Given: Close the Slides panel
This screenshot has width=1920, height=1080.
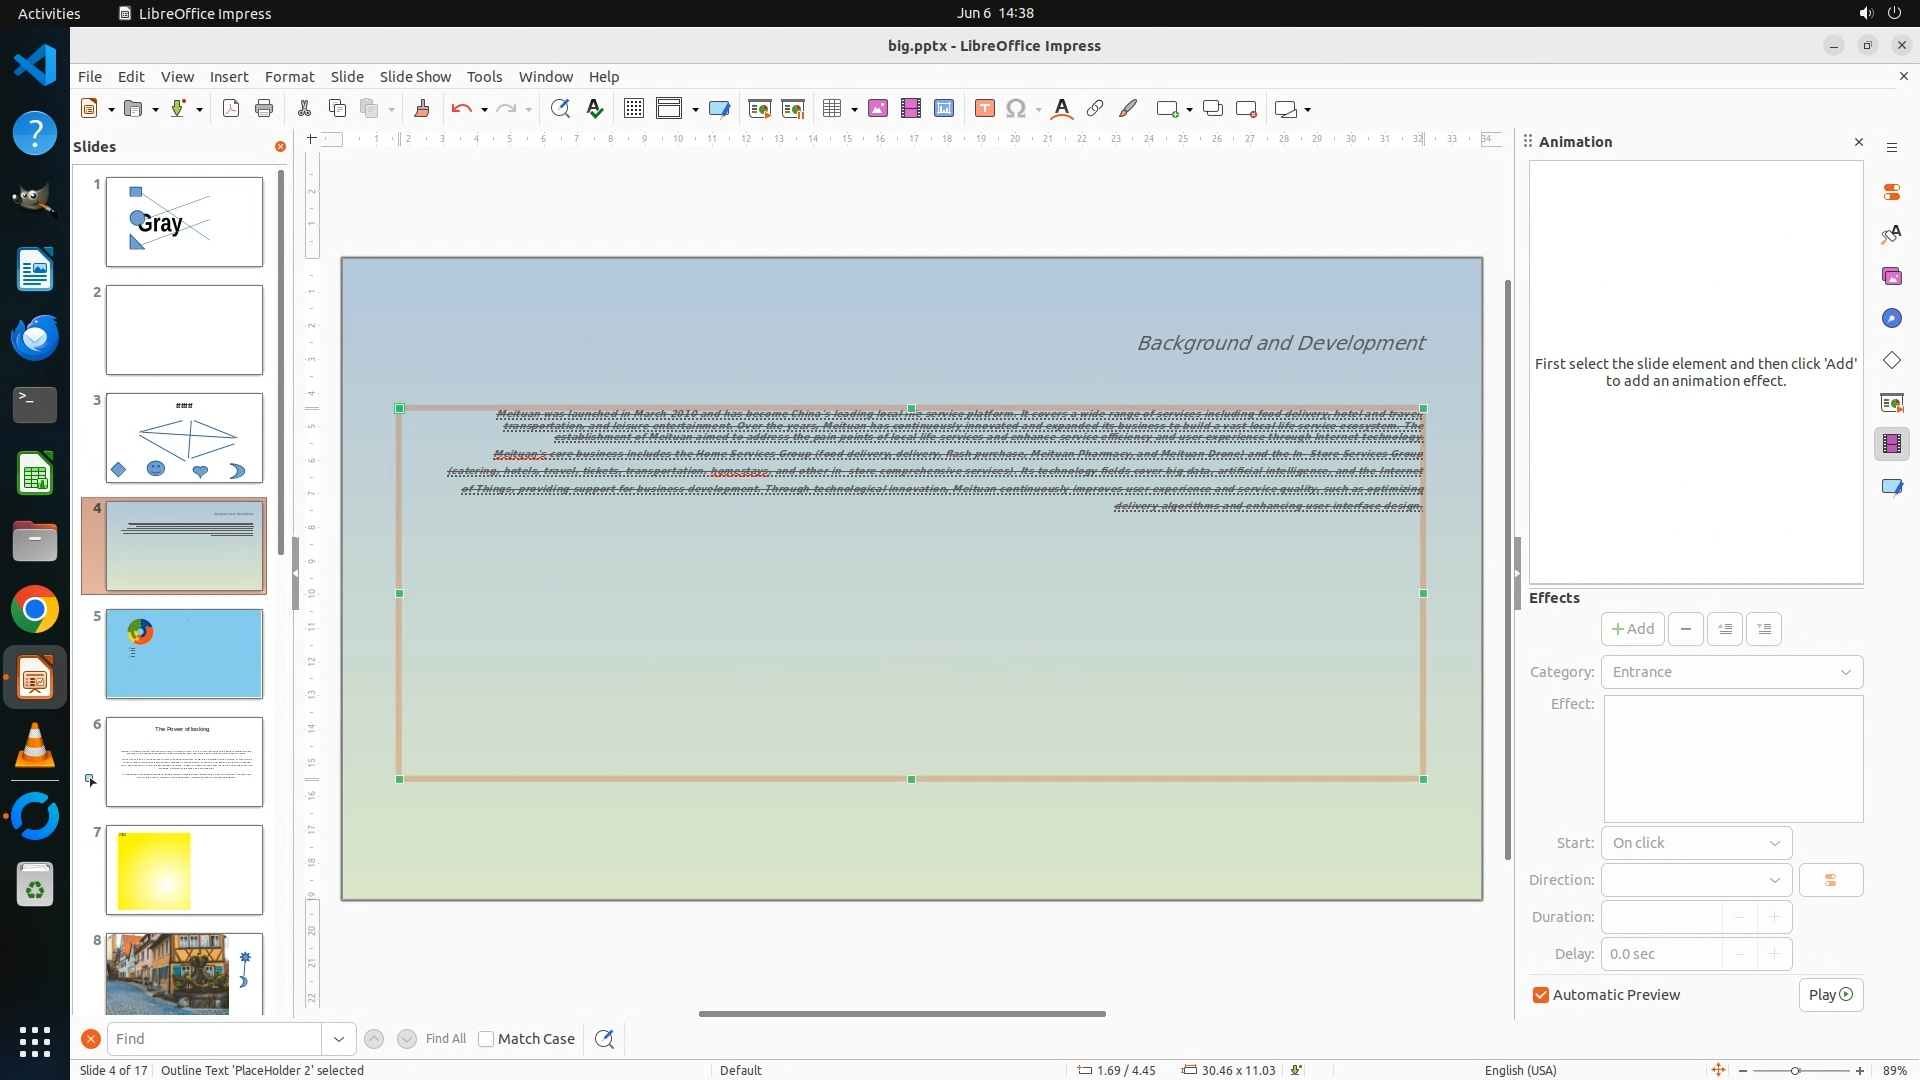Looking at the screenshot, I should tap(280, 146).
